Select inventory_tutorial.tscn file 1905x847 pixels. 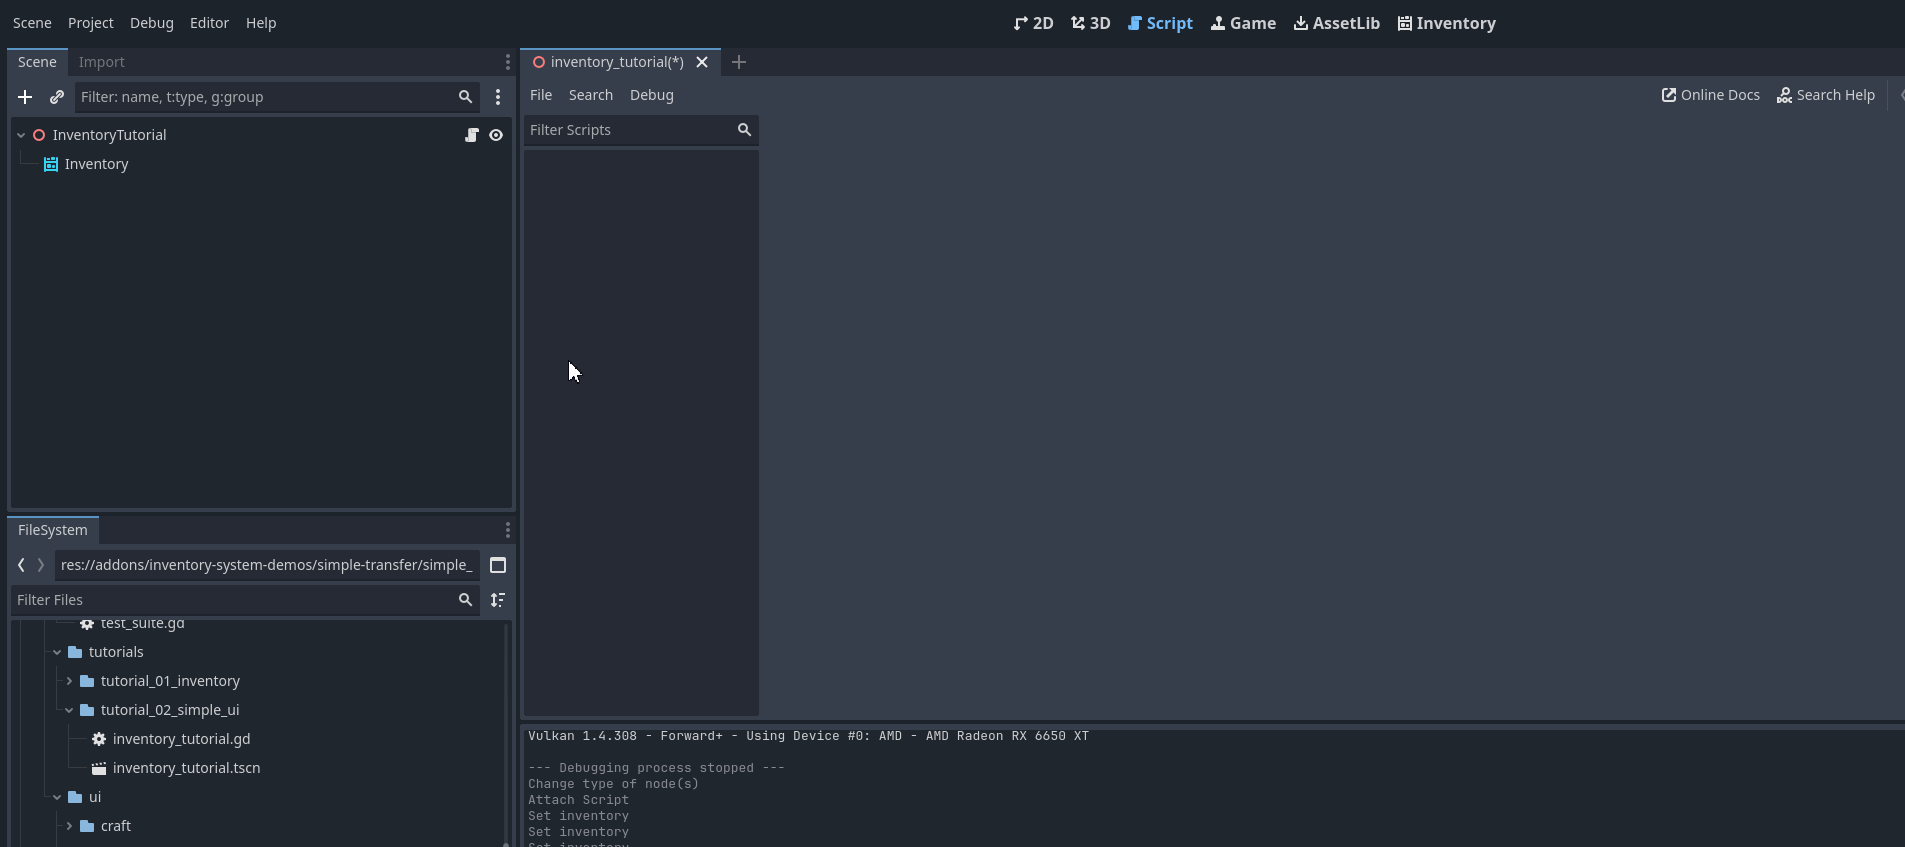(186, 768)
